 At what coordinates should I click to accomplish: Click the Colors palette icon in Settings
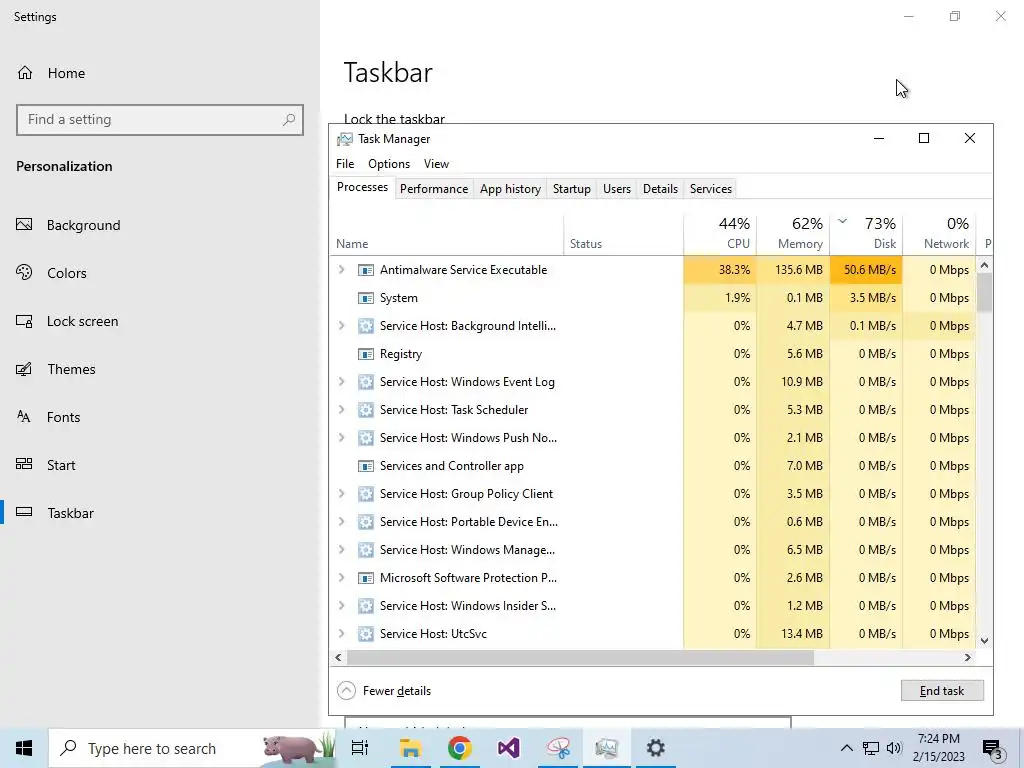[24, 273]
